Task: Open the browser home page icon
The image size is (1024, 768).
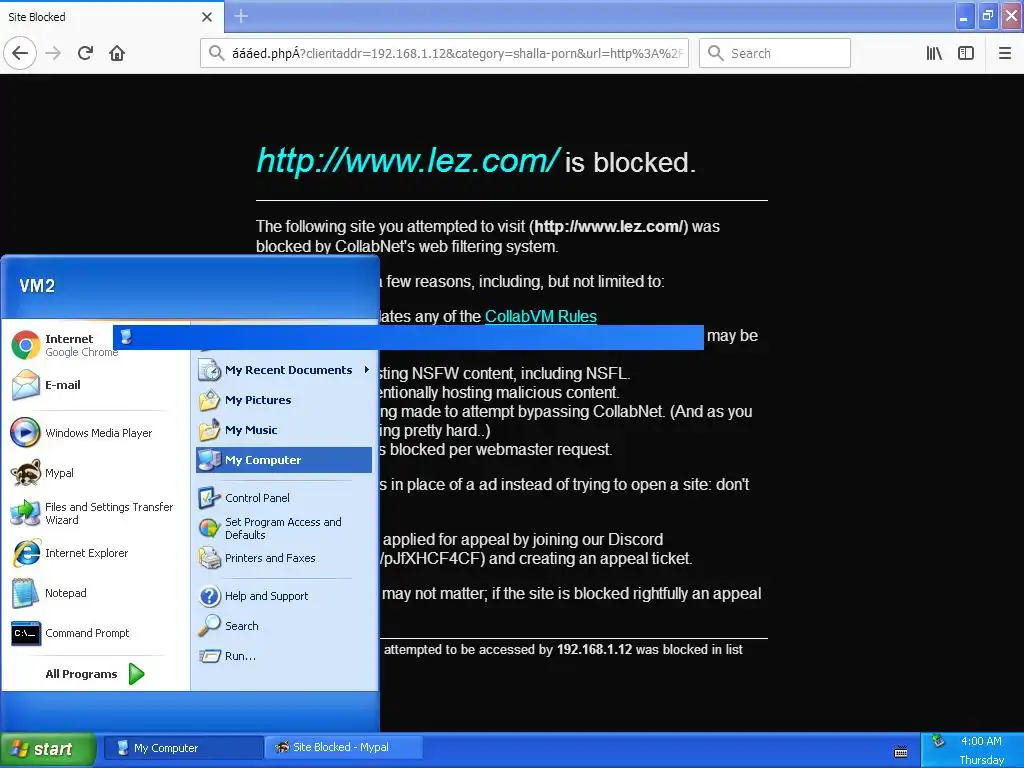Action: [117, 53]
